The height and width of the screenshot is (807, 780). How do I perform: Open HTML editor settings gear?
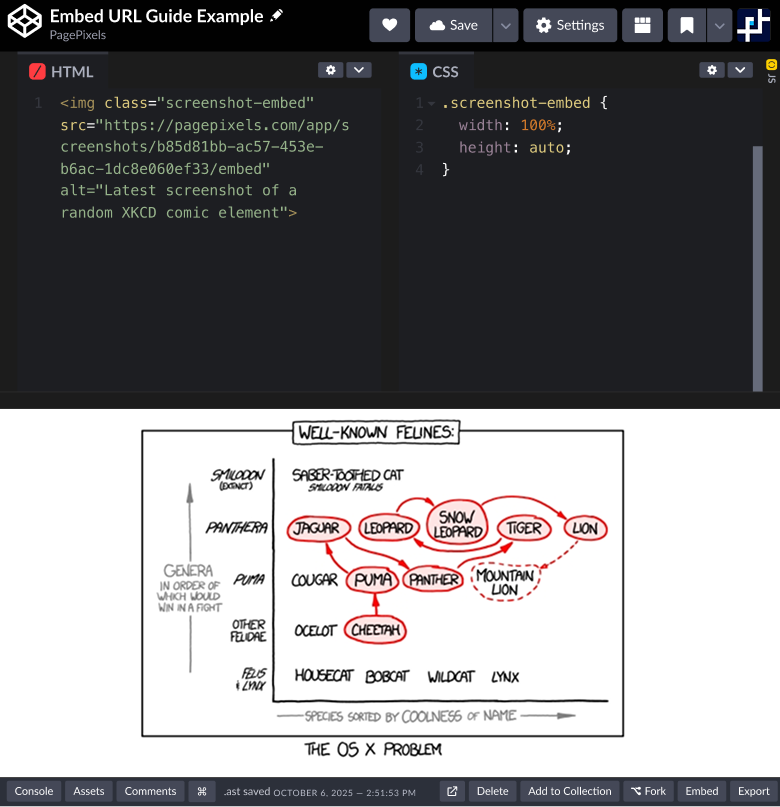330,70
